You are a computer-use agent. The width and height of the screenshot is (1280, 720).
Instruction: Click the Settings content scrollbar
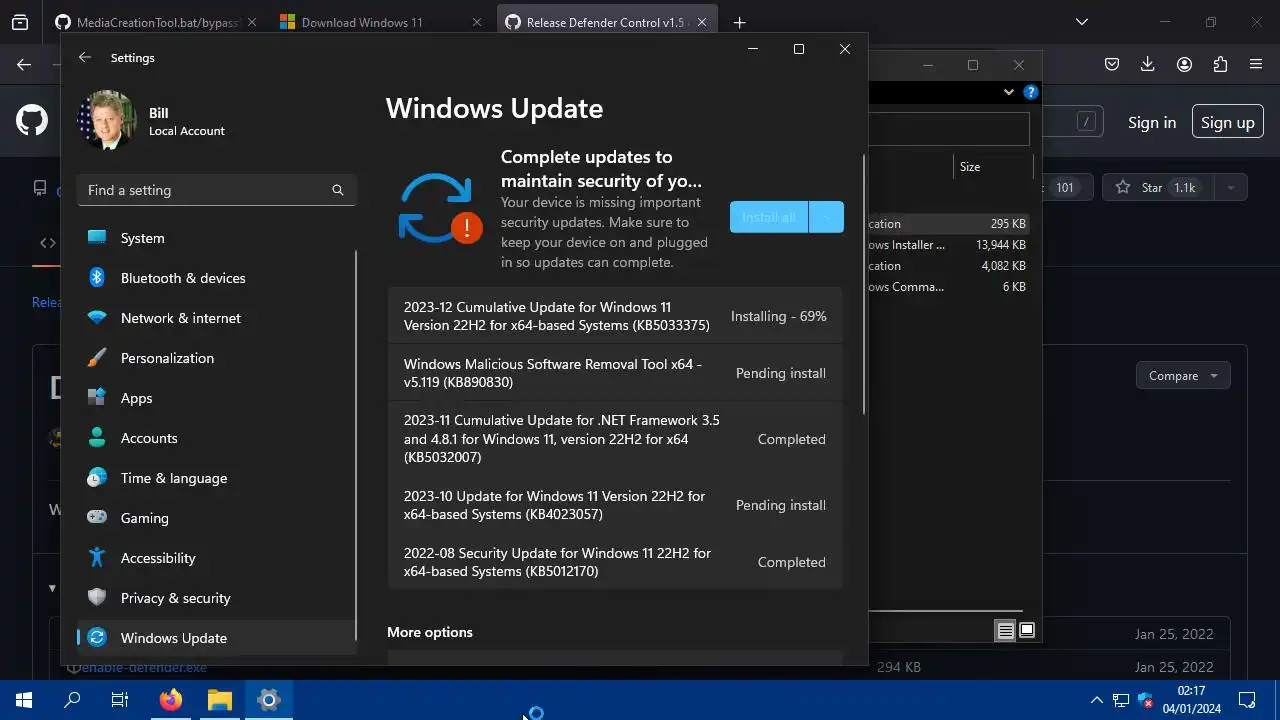(864, 284)
